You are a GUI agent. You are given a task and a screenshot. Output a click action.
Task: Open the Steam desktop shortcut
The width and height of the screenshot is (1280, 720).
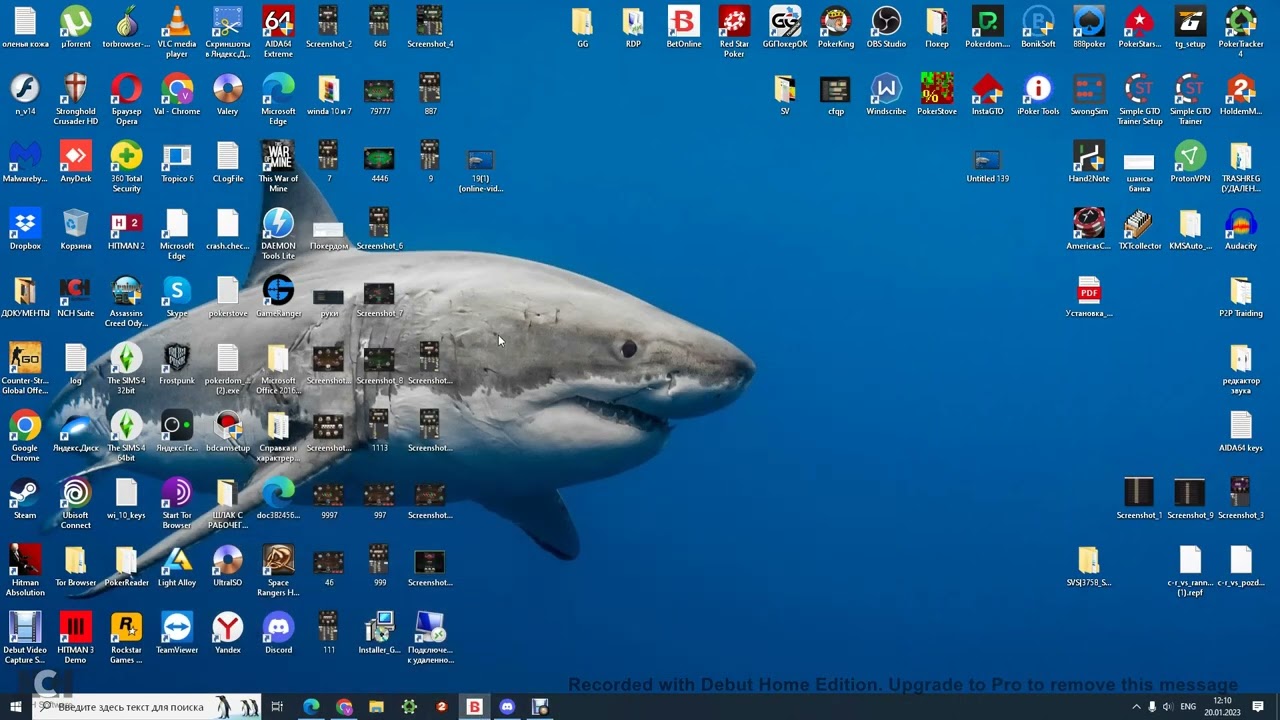pos(25,499)
